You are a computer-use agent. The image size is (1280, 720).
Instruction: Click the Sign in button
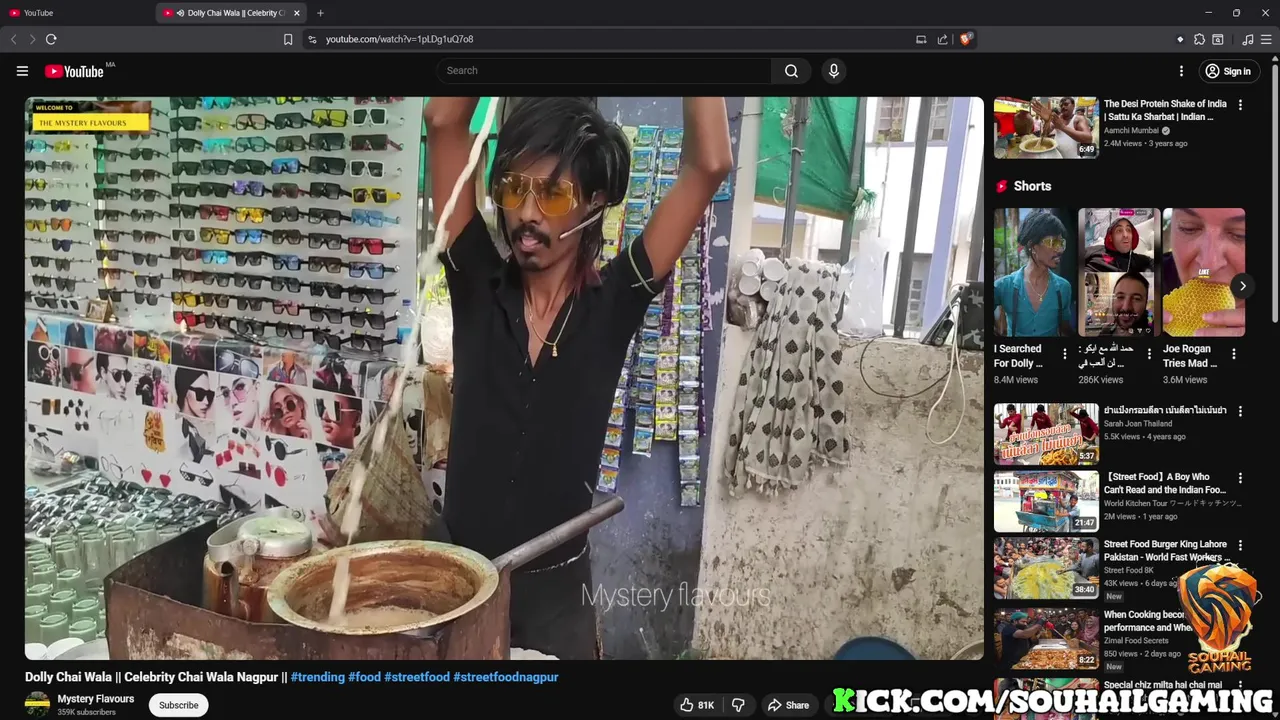point(1228,71)
